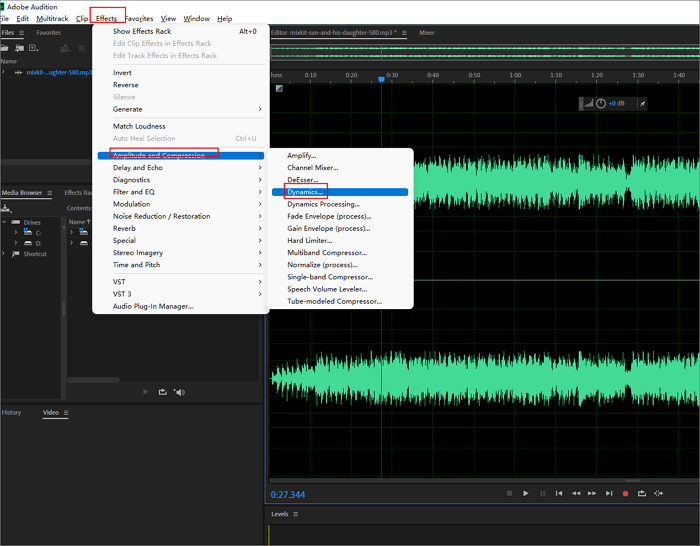
Task: Select Match Loudness menu entry
Action: (x=180, y=126)
